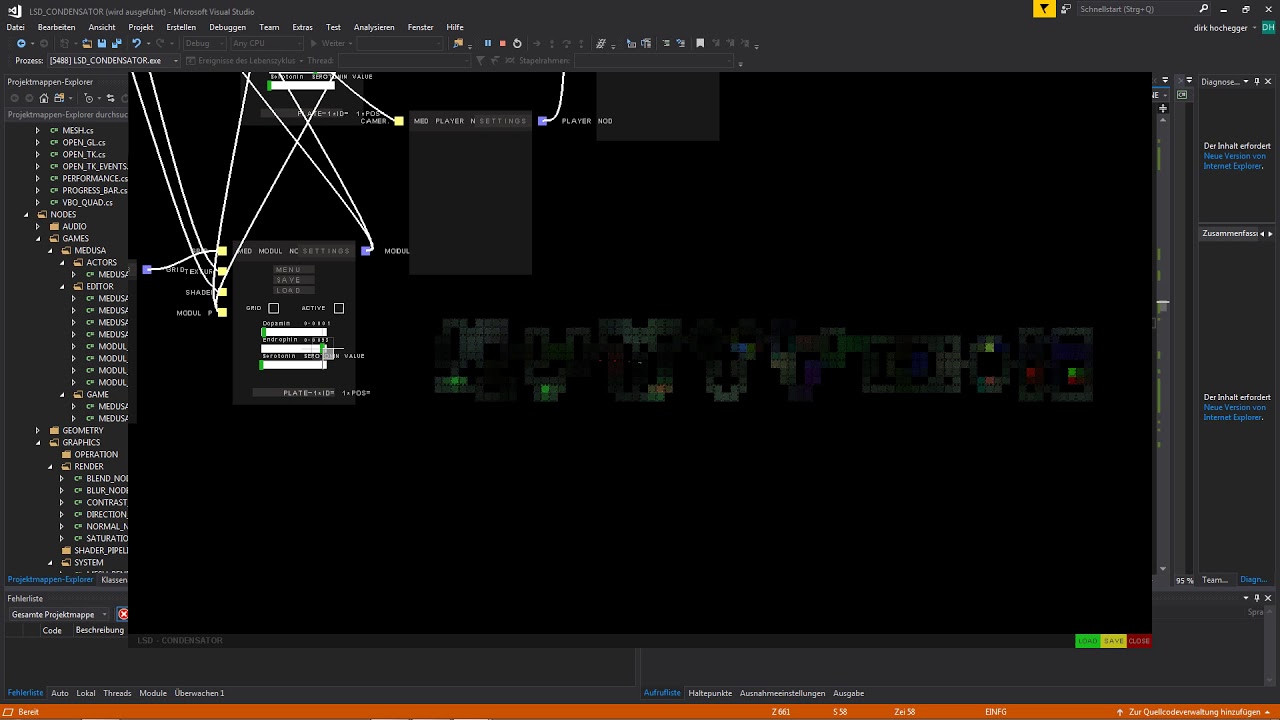Screen dimensions: 1280x720
Task: Open the Debuggen menu
Action: 228,27
